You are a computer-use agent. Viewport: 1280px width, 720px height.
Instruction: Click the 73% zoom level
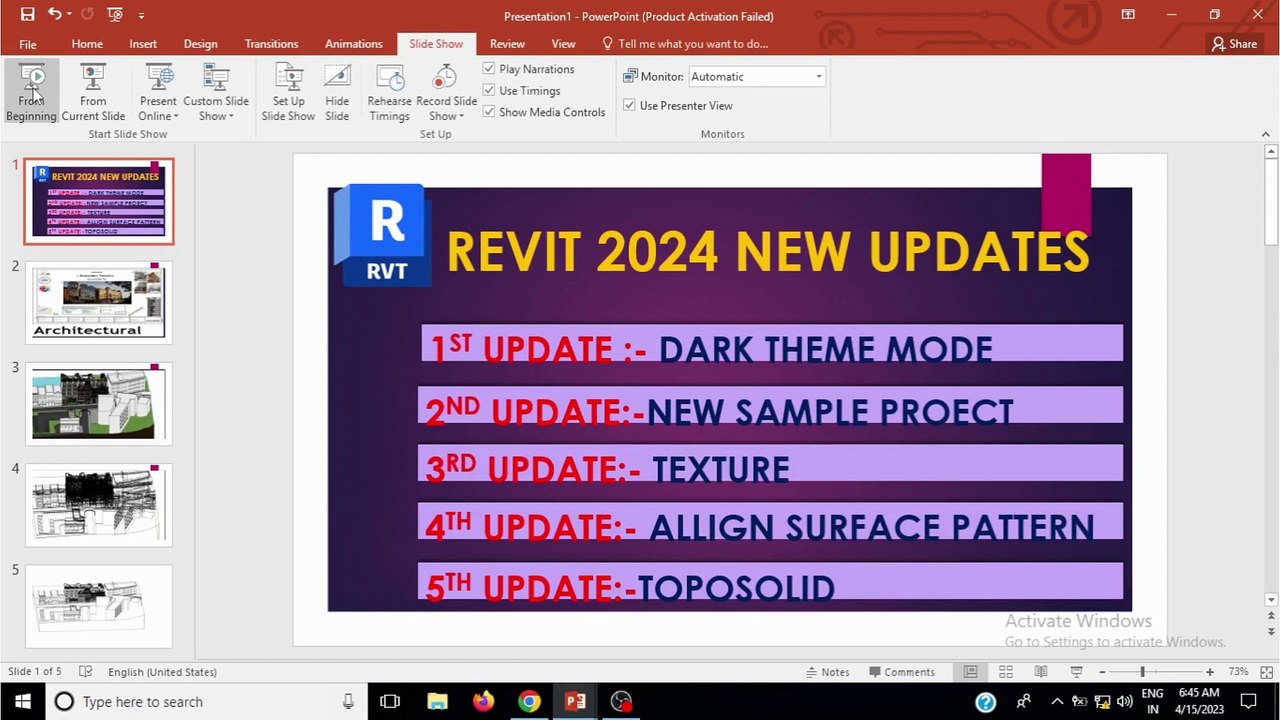tap(1238, 672)
